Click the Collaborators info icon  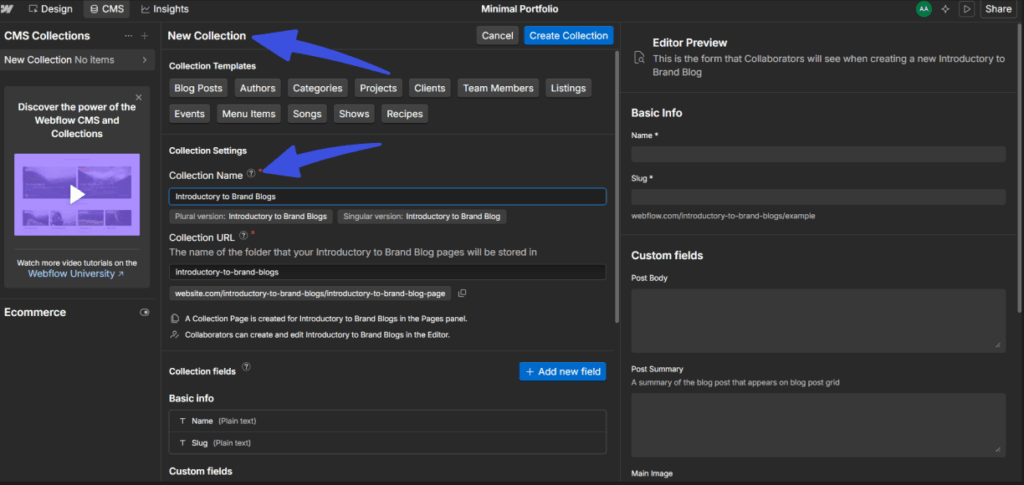[x=174, y=335]
